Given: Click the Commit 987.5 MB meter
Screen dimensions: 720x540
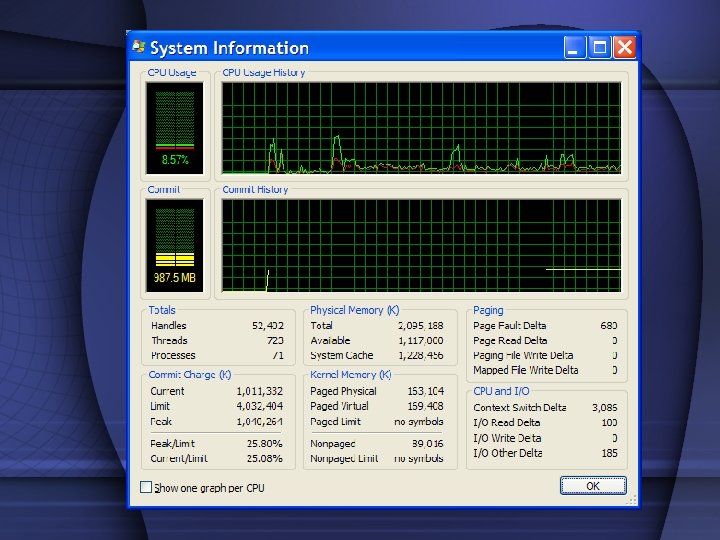Looking at the screenshot, I should [x=175, y=246].
